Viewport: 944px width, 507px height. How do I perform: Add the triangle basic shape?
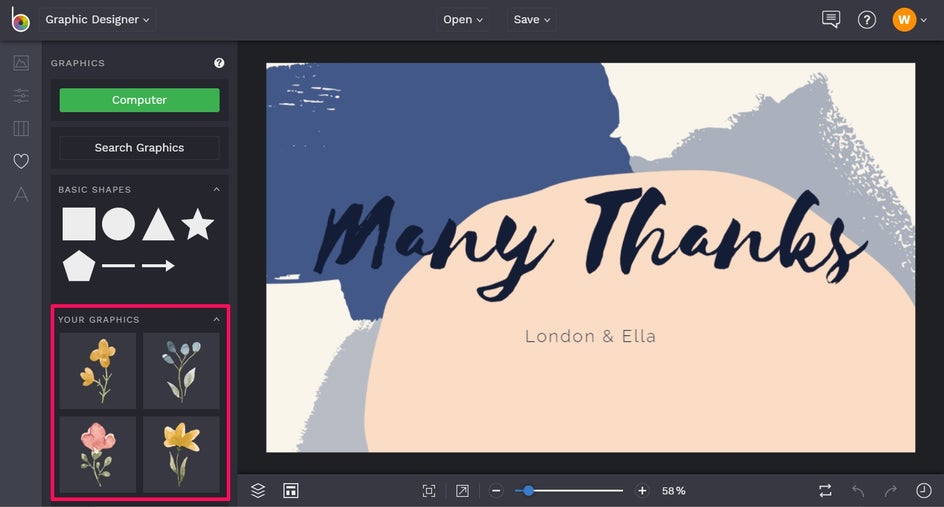[158, 225]
